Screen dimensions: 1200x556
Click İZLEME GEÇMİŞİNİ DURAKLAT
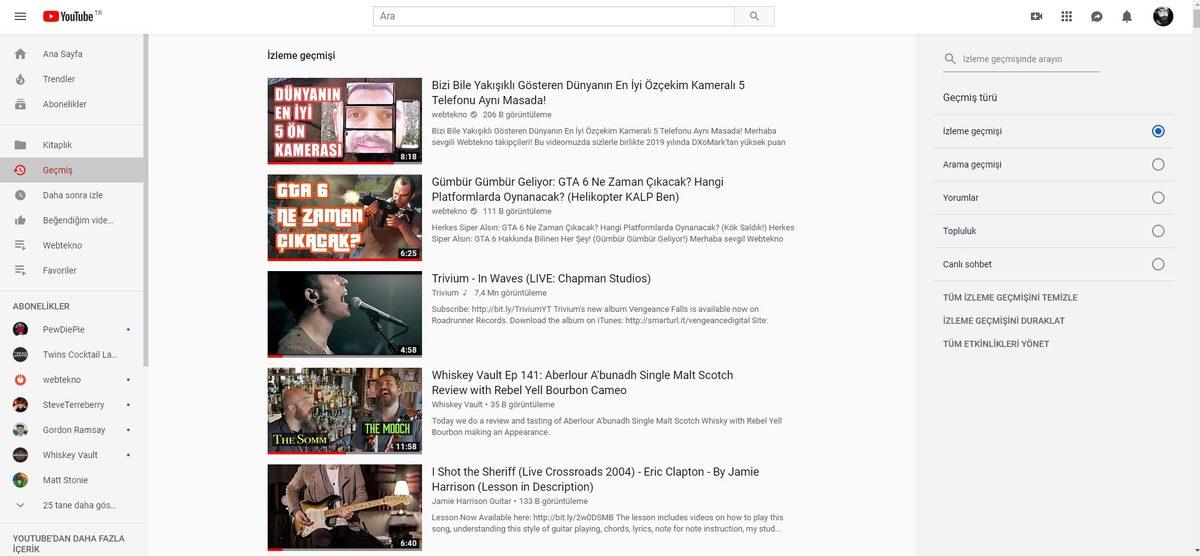click(x=1004, y=321)
